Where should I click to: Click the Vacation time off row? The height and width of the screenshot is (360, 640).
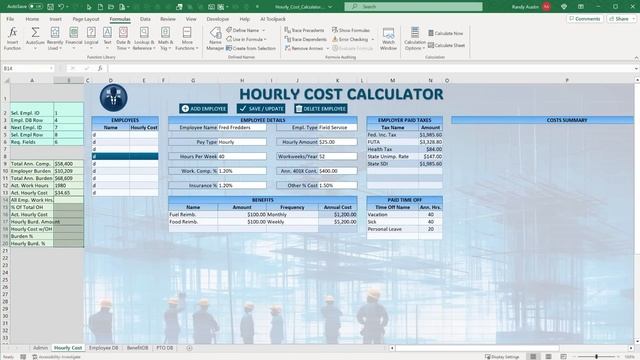[404, 214]
